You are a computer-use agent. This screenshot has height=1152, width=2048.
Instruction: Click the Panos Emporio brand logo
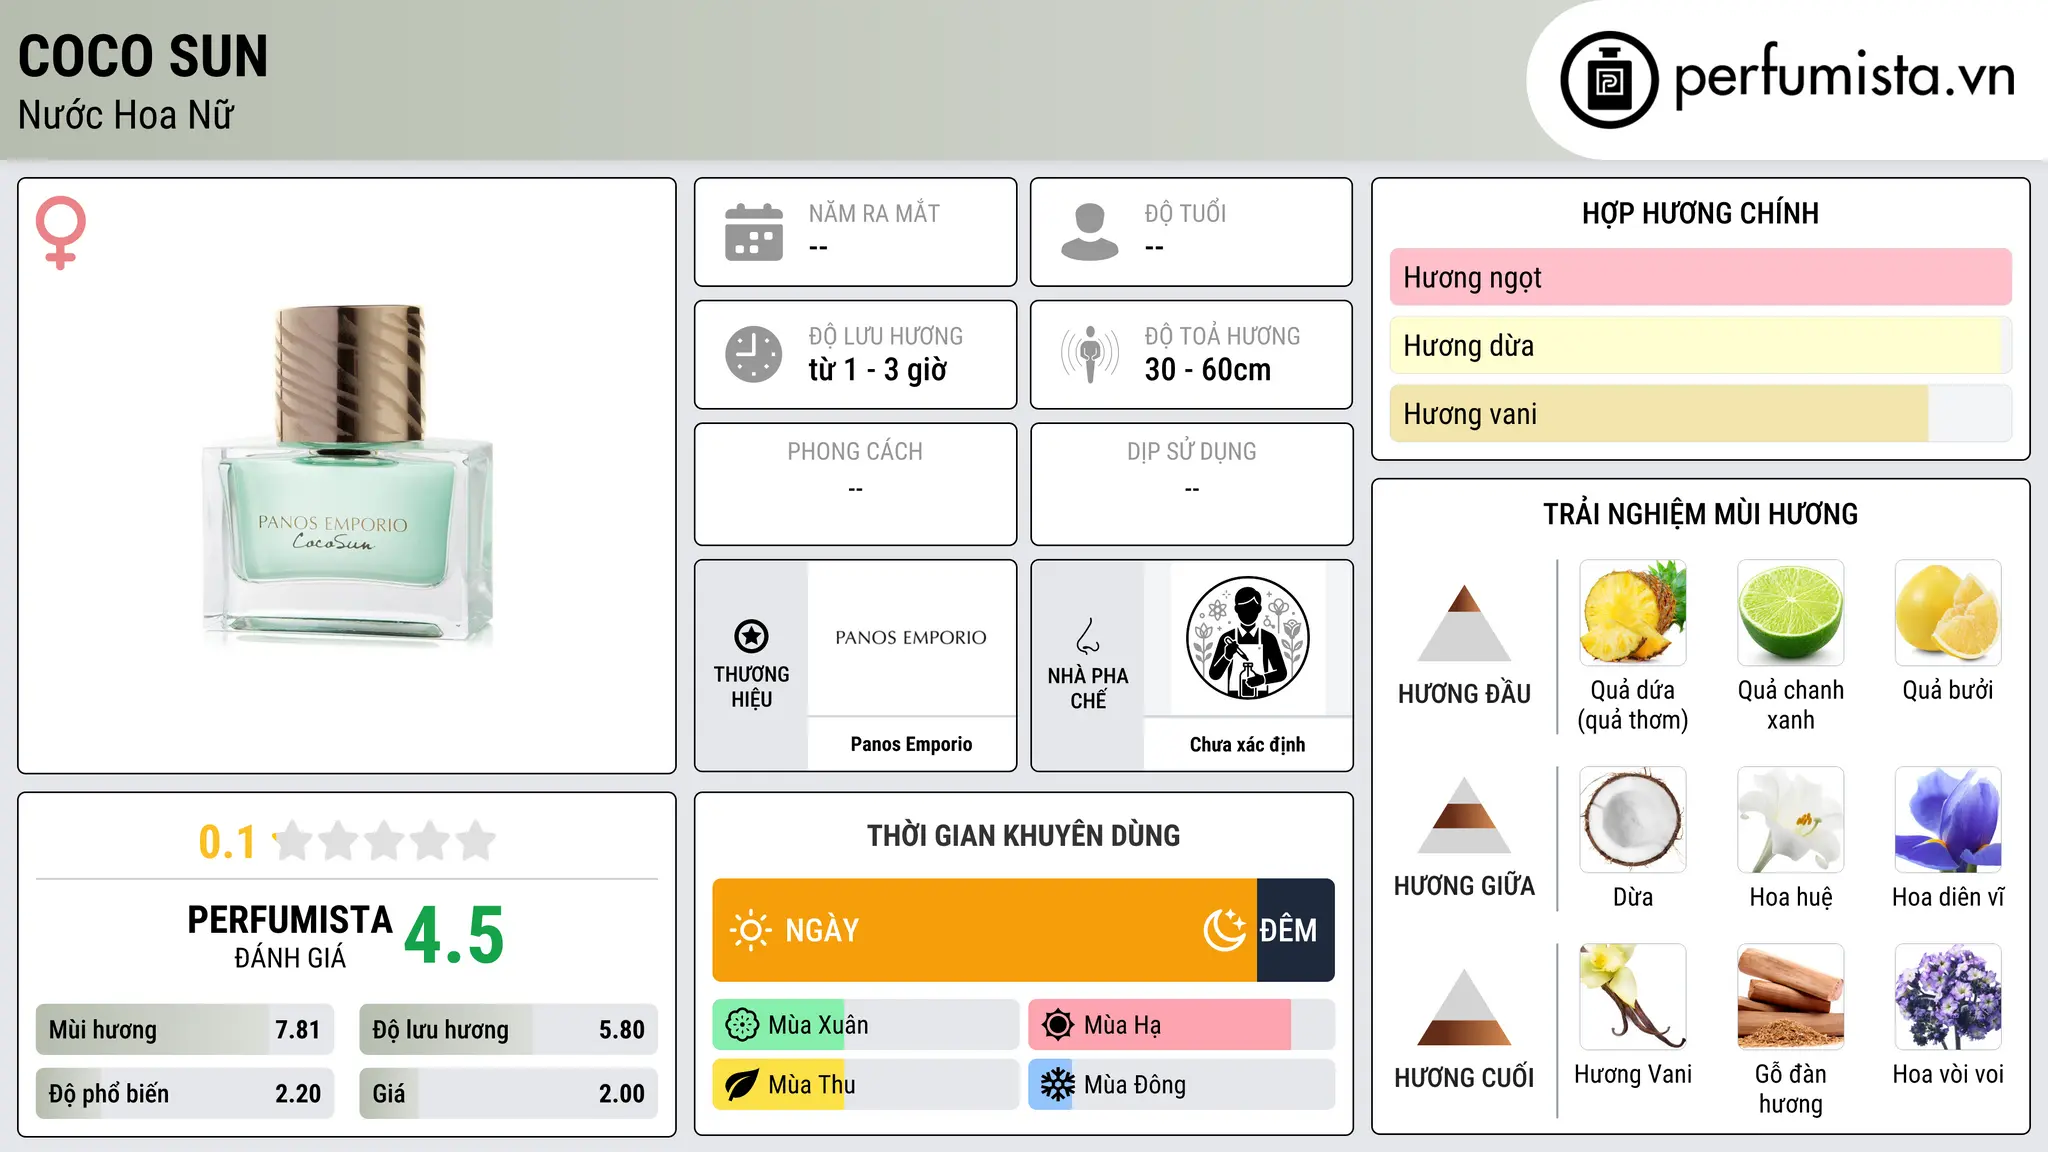pyautogui.click(x=911, y=638)
